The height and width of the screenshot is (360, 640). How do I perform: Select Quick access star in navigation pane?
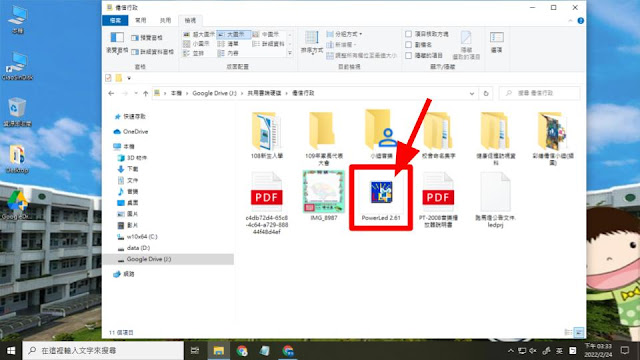pyautogui.click(x=130, y=117)
